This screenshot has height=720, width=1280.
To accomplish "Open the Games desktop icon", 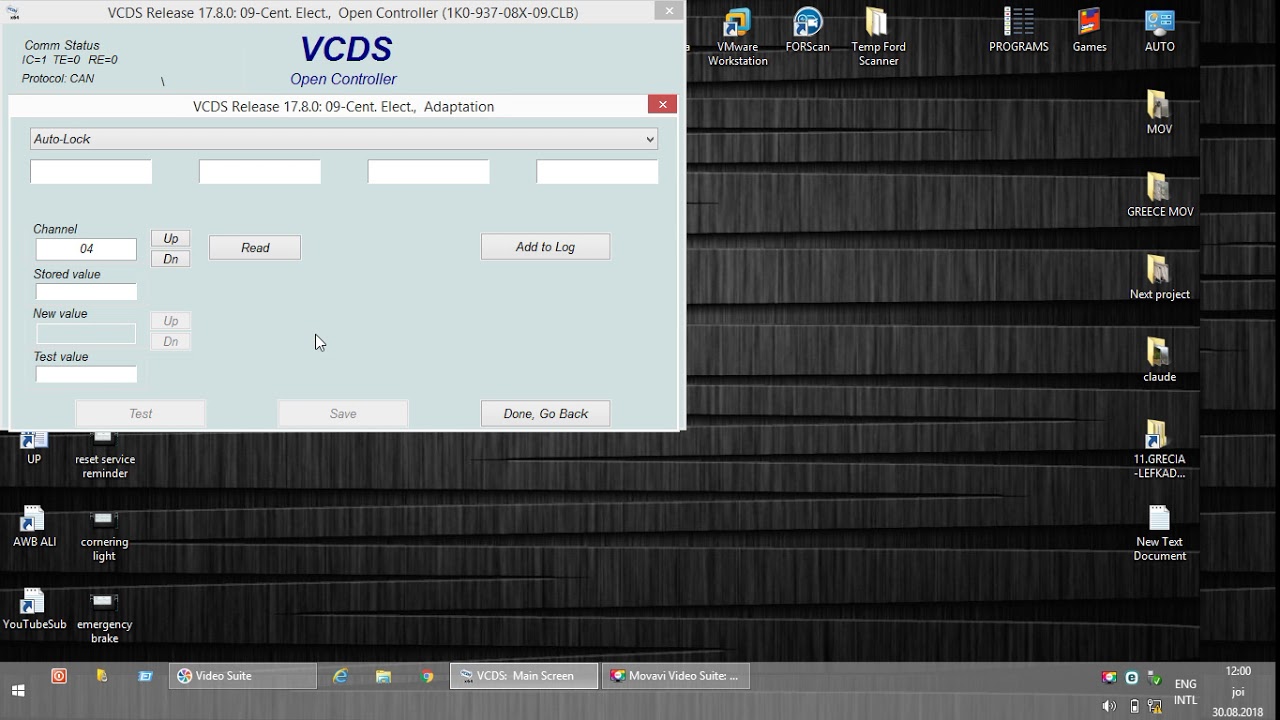I will 1089,31.
